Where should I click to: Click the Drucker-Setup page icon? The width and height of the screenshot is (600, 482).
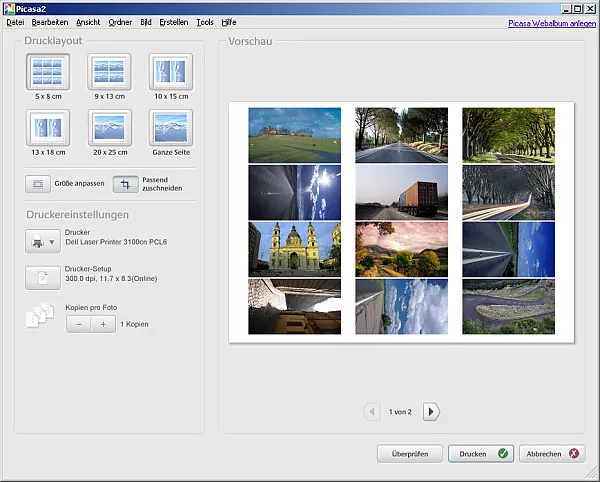pos(41,278)
